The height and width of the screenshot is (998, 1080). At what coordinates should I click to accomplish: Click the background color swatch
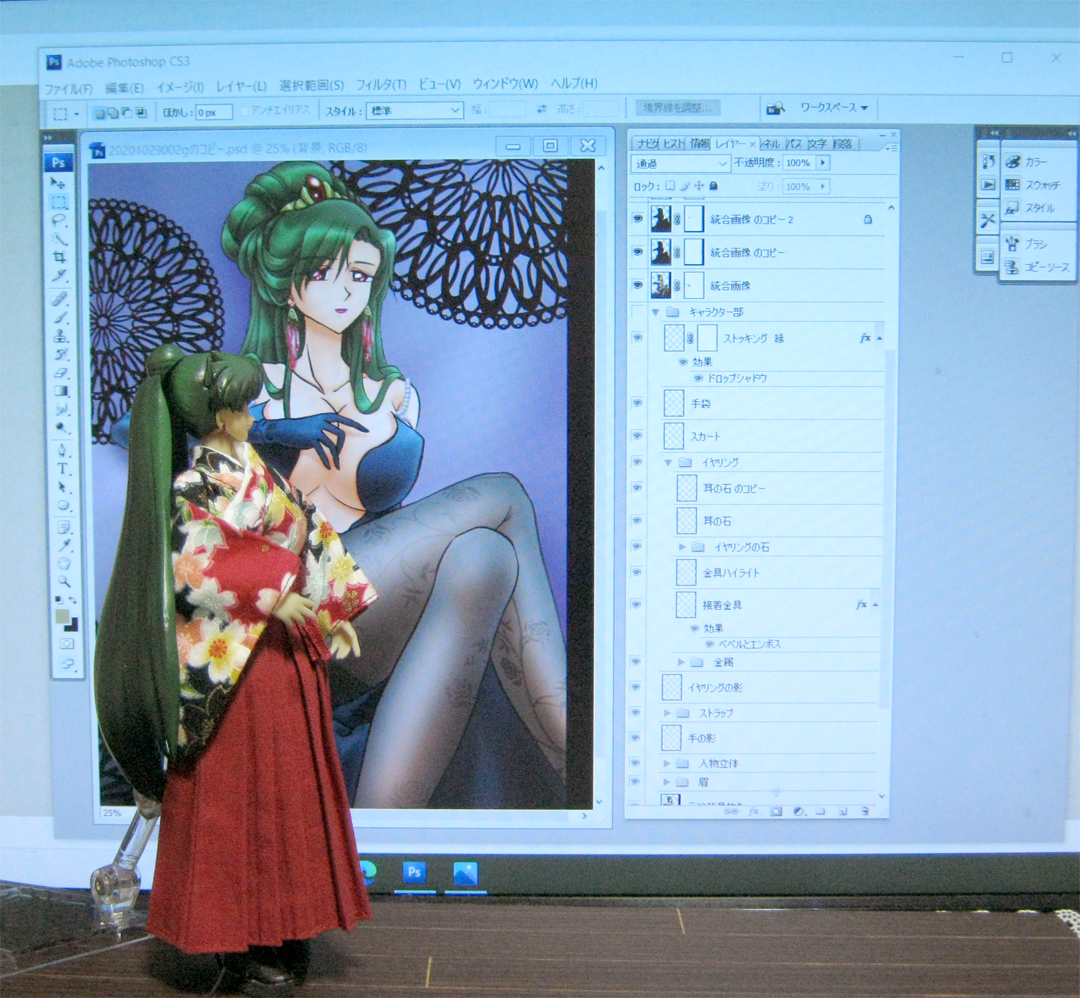coord(71,624)
